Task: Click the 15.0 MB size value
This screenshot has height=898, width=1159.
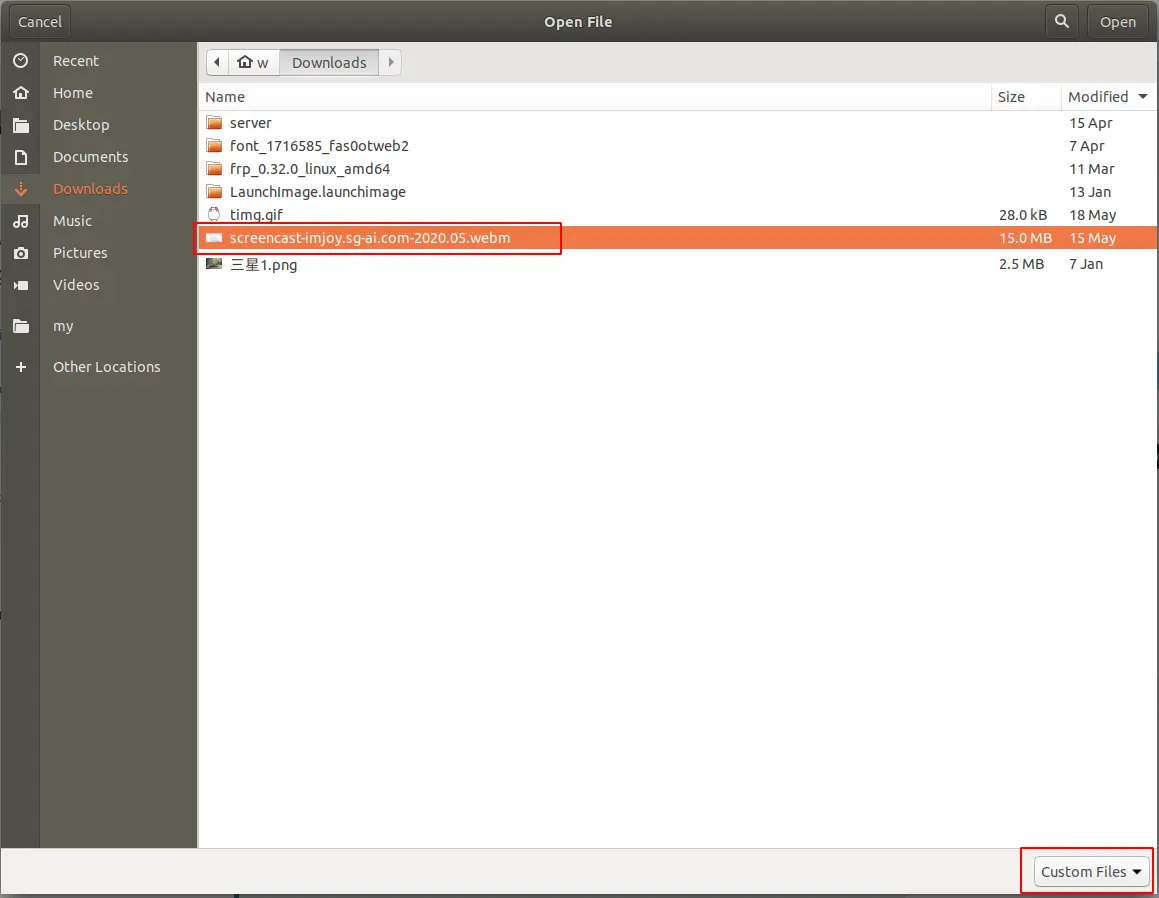Action: [x=1025, y=238]
